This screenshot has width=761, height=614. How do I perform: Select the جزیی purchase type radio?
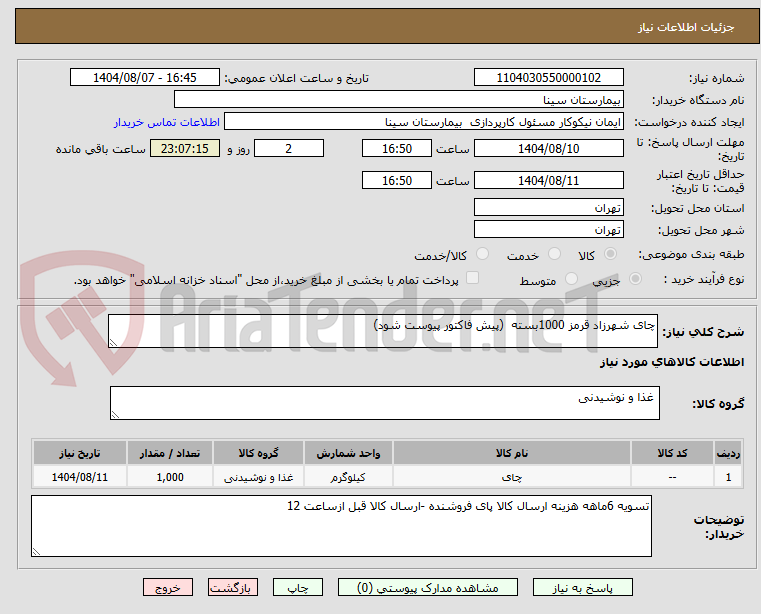coord(635,279)
